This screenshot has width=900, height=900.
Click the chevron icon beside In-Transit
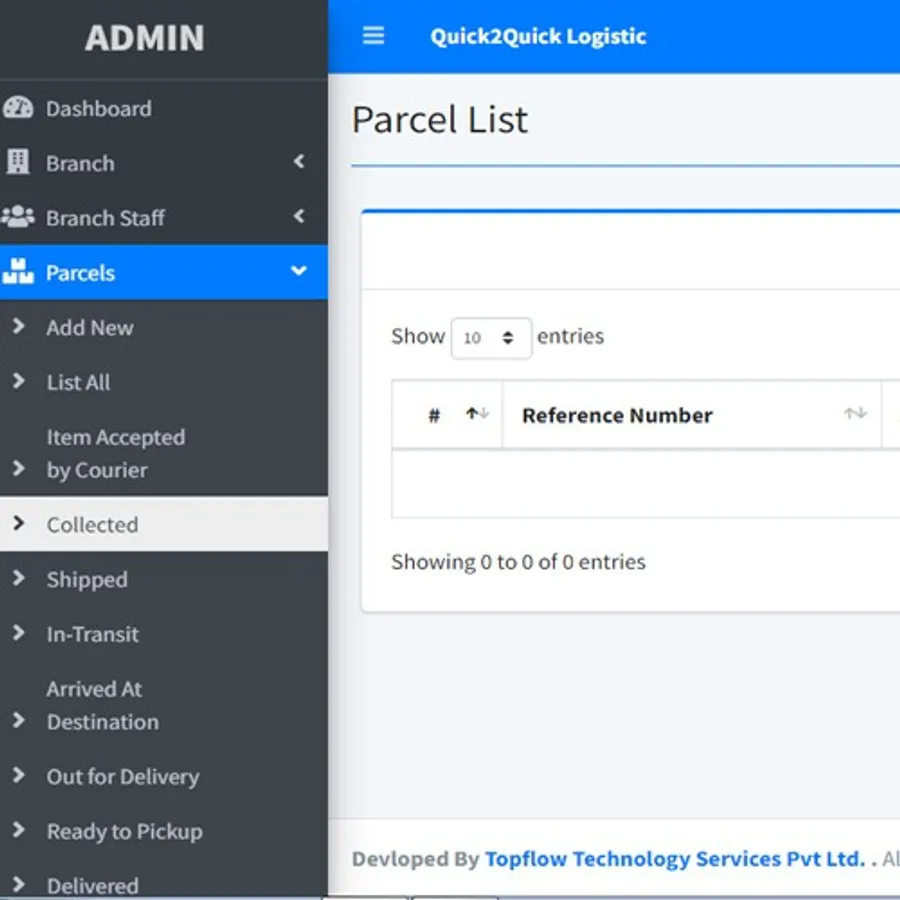pyautogui.click(x=18, y=633)
